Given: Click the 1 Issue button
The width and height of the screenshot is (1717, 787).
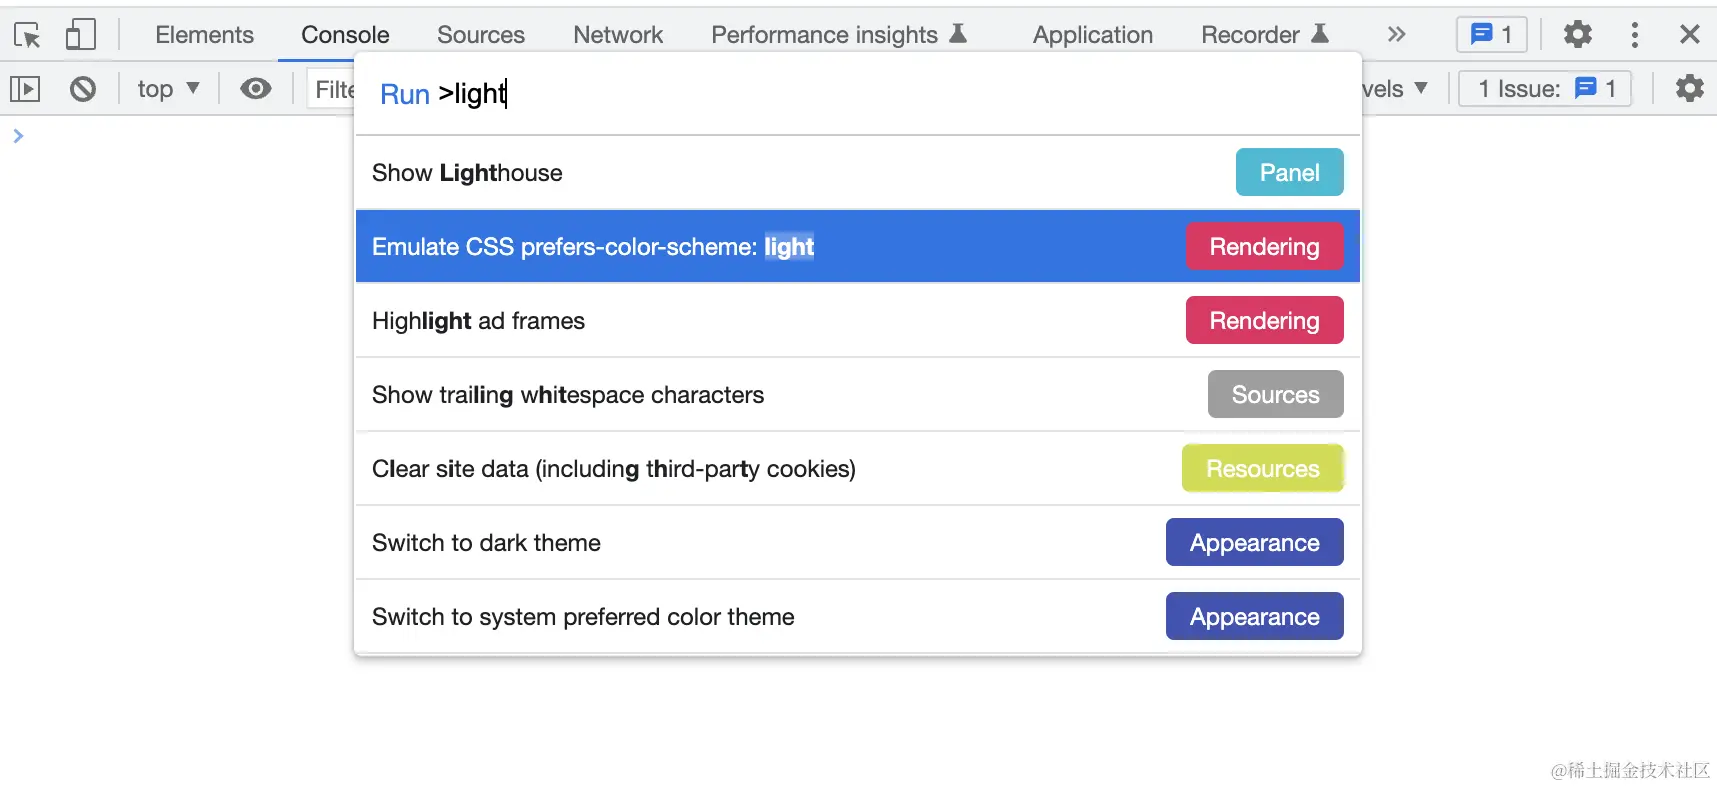Looking at the screenshot, I should tap(1545, 89).
